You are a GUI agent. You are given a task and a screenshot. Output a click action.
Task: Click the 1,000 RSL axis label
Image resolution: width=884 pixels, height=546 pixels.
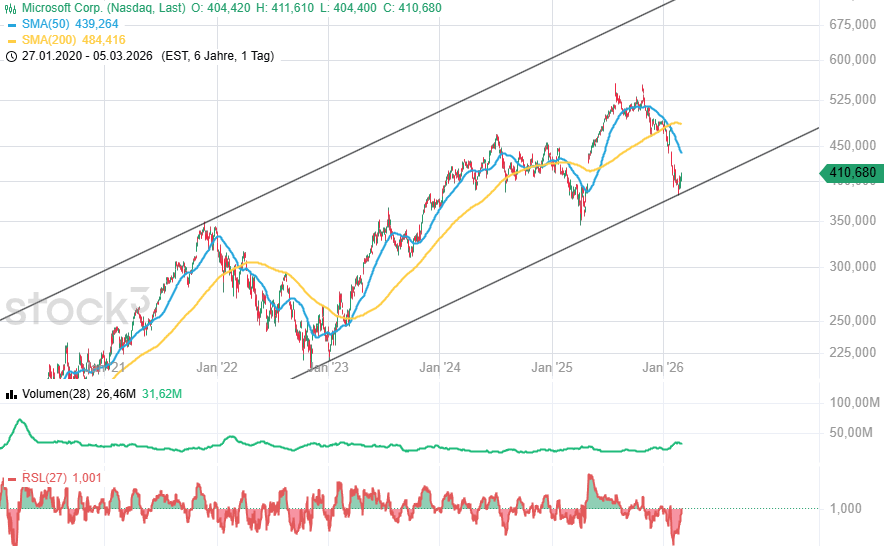[x=845, y=508]
